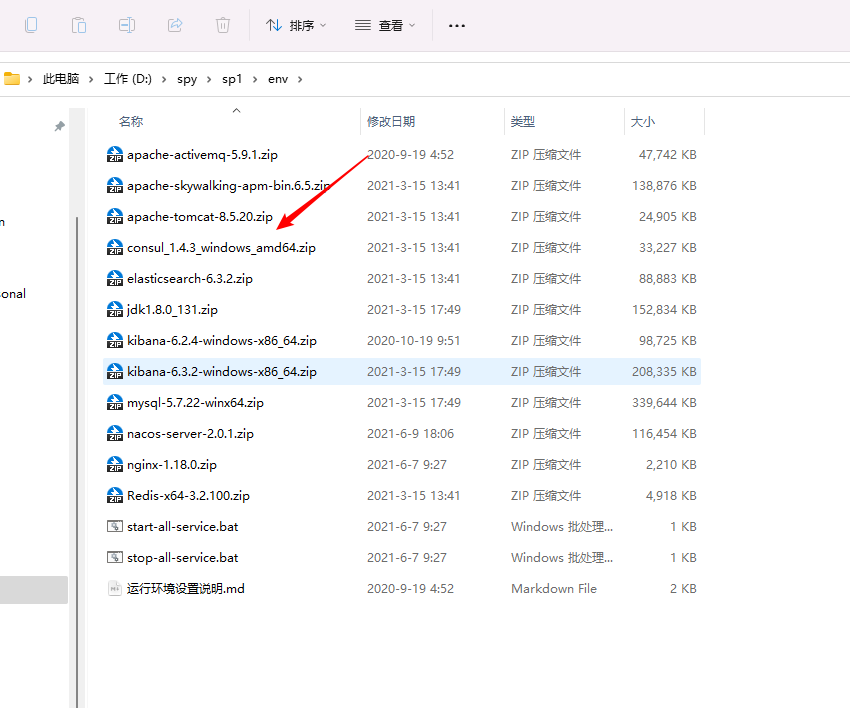Click Markdown File type cell

(x=553, y=589)
